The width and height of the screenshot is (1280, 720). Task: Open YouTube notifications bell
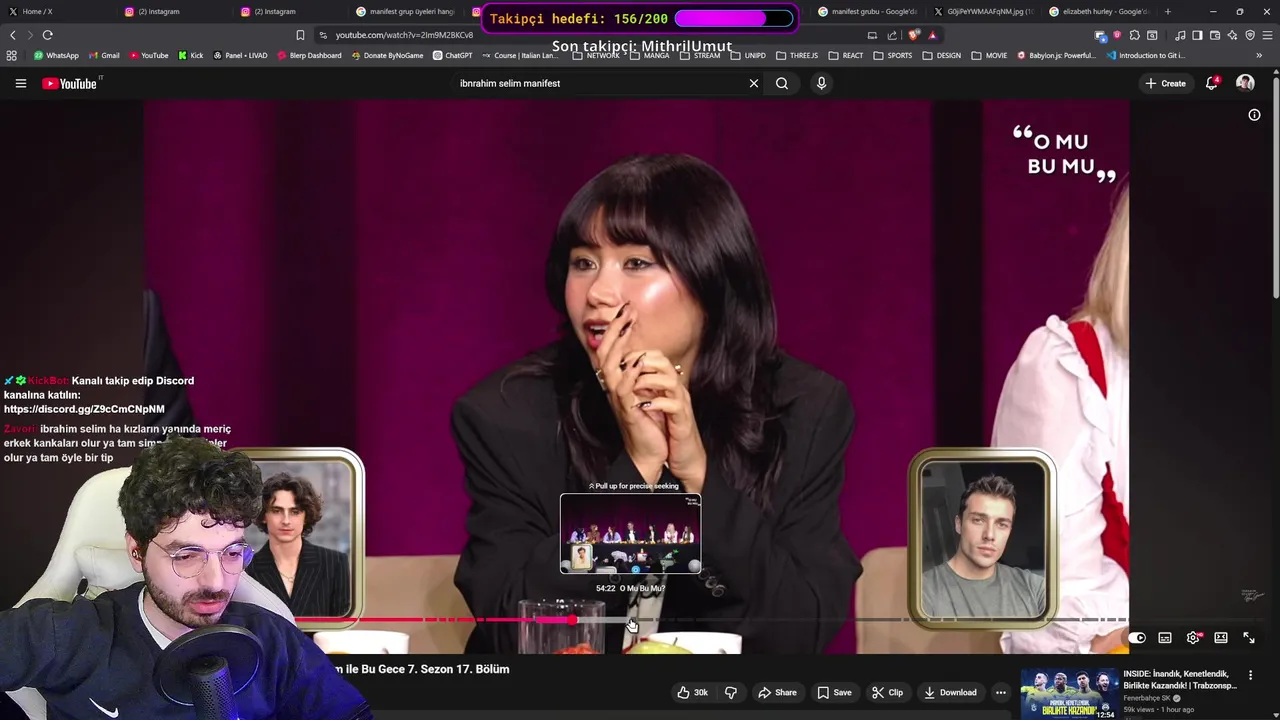point(1212,83)
